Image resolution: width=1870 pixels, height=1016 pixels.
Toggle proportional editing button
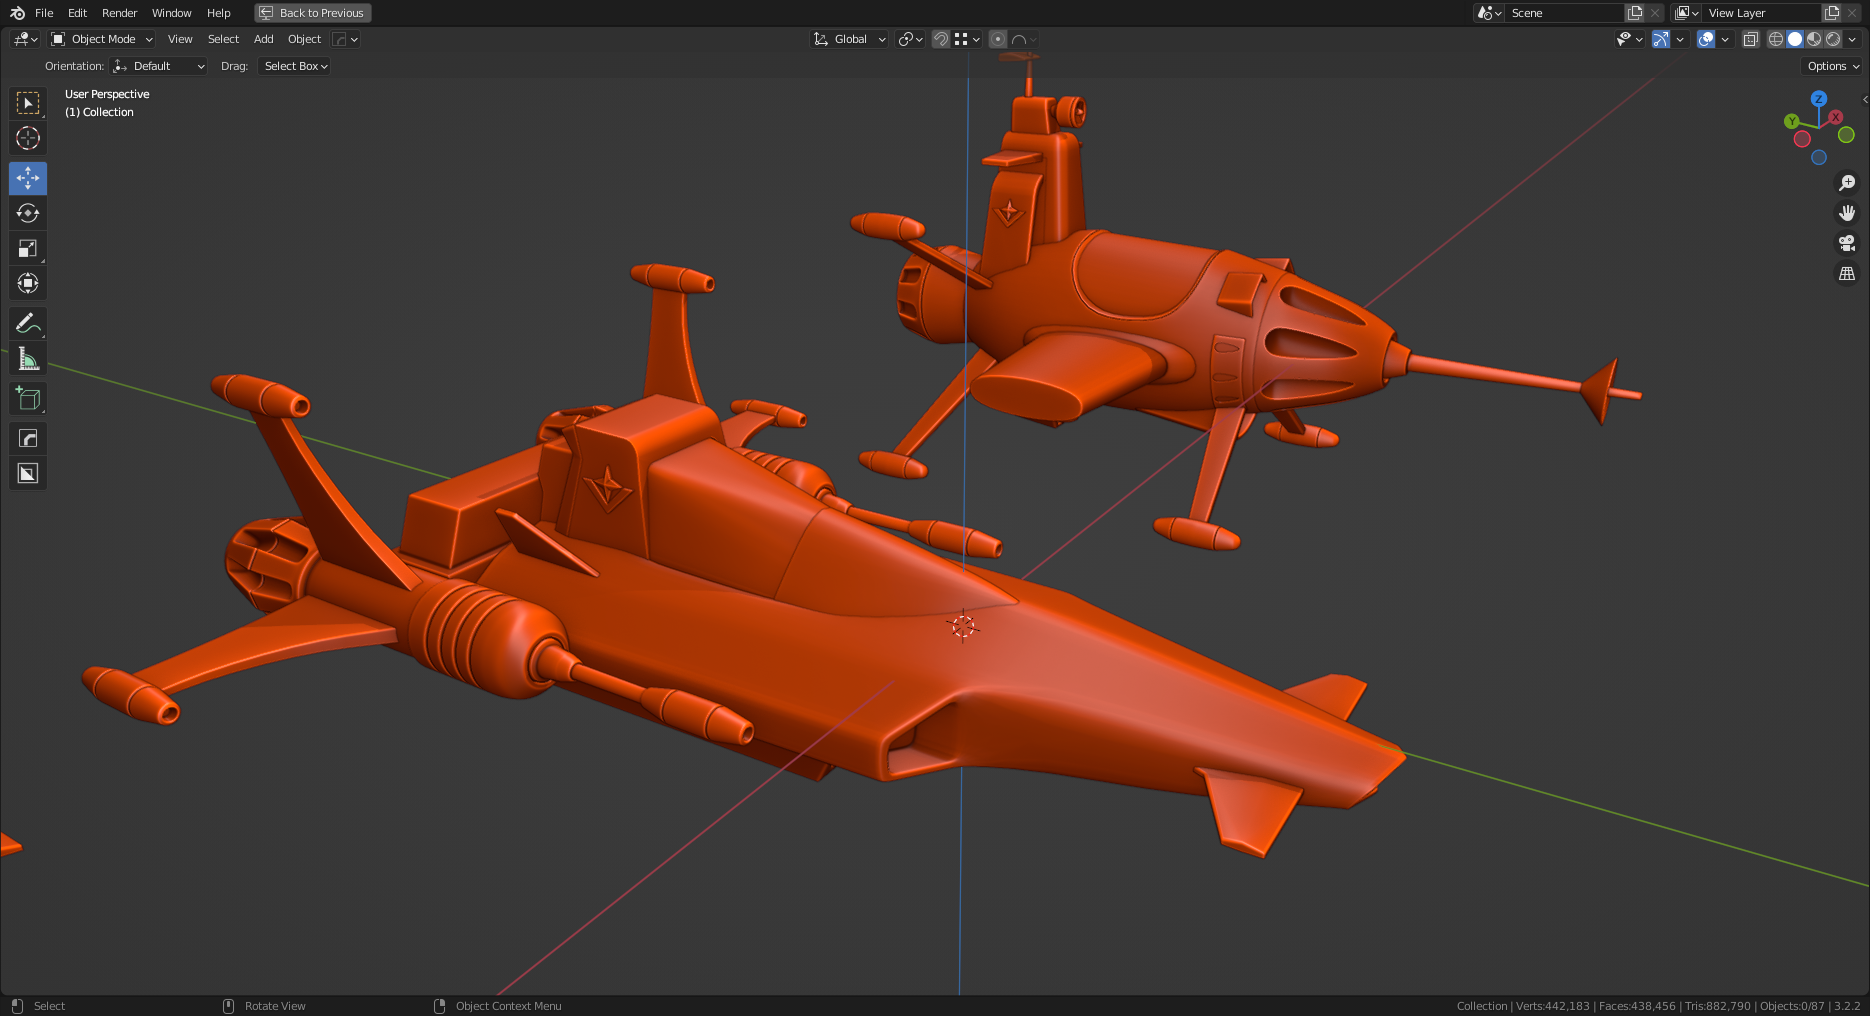(997, 39)
